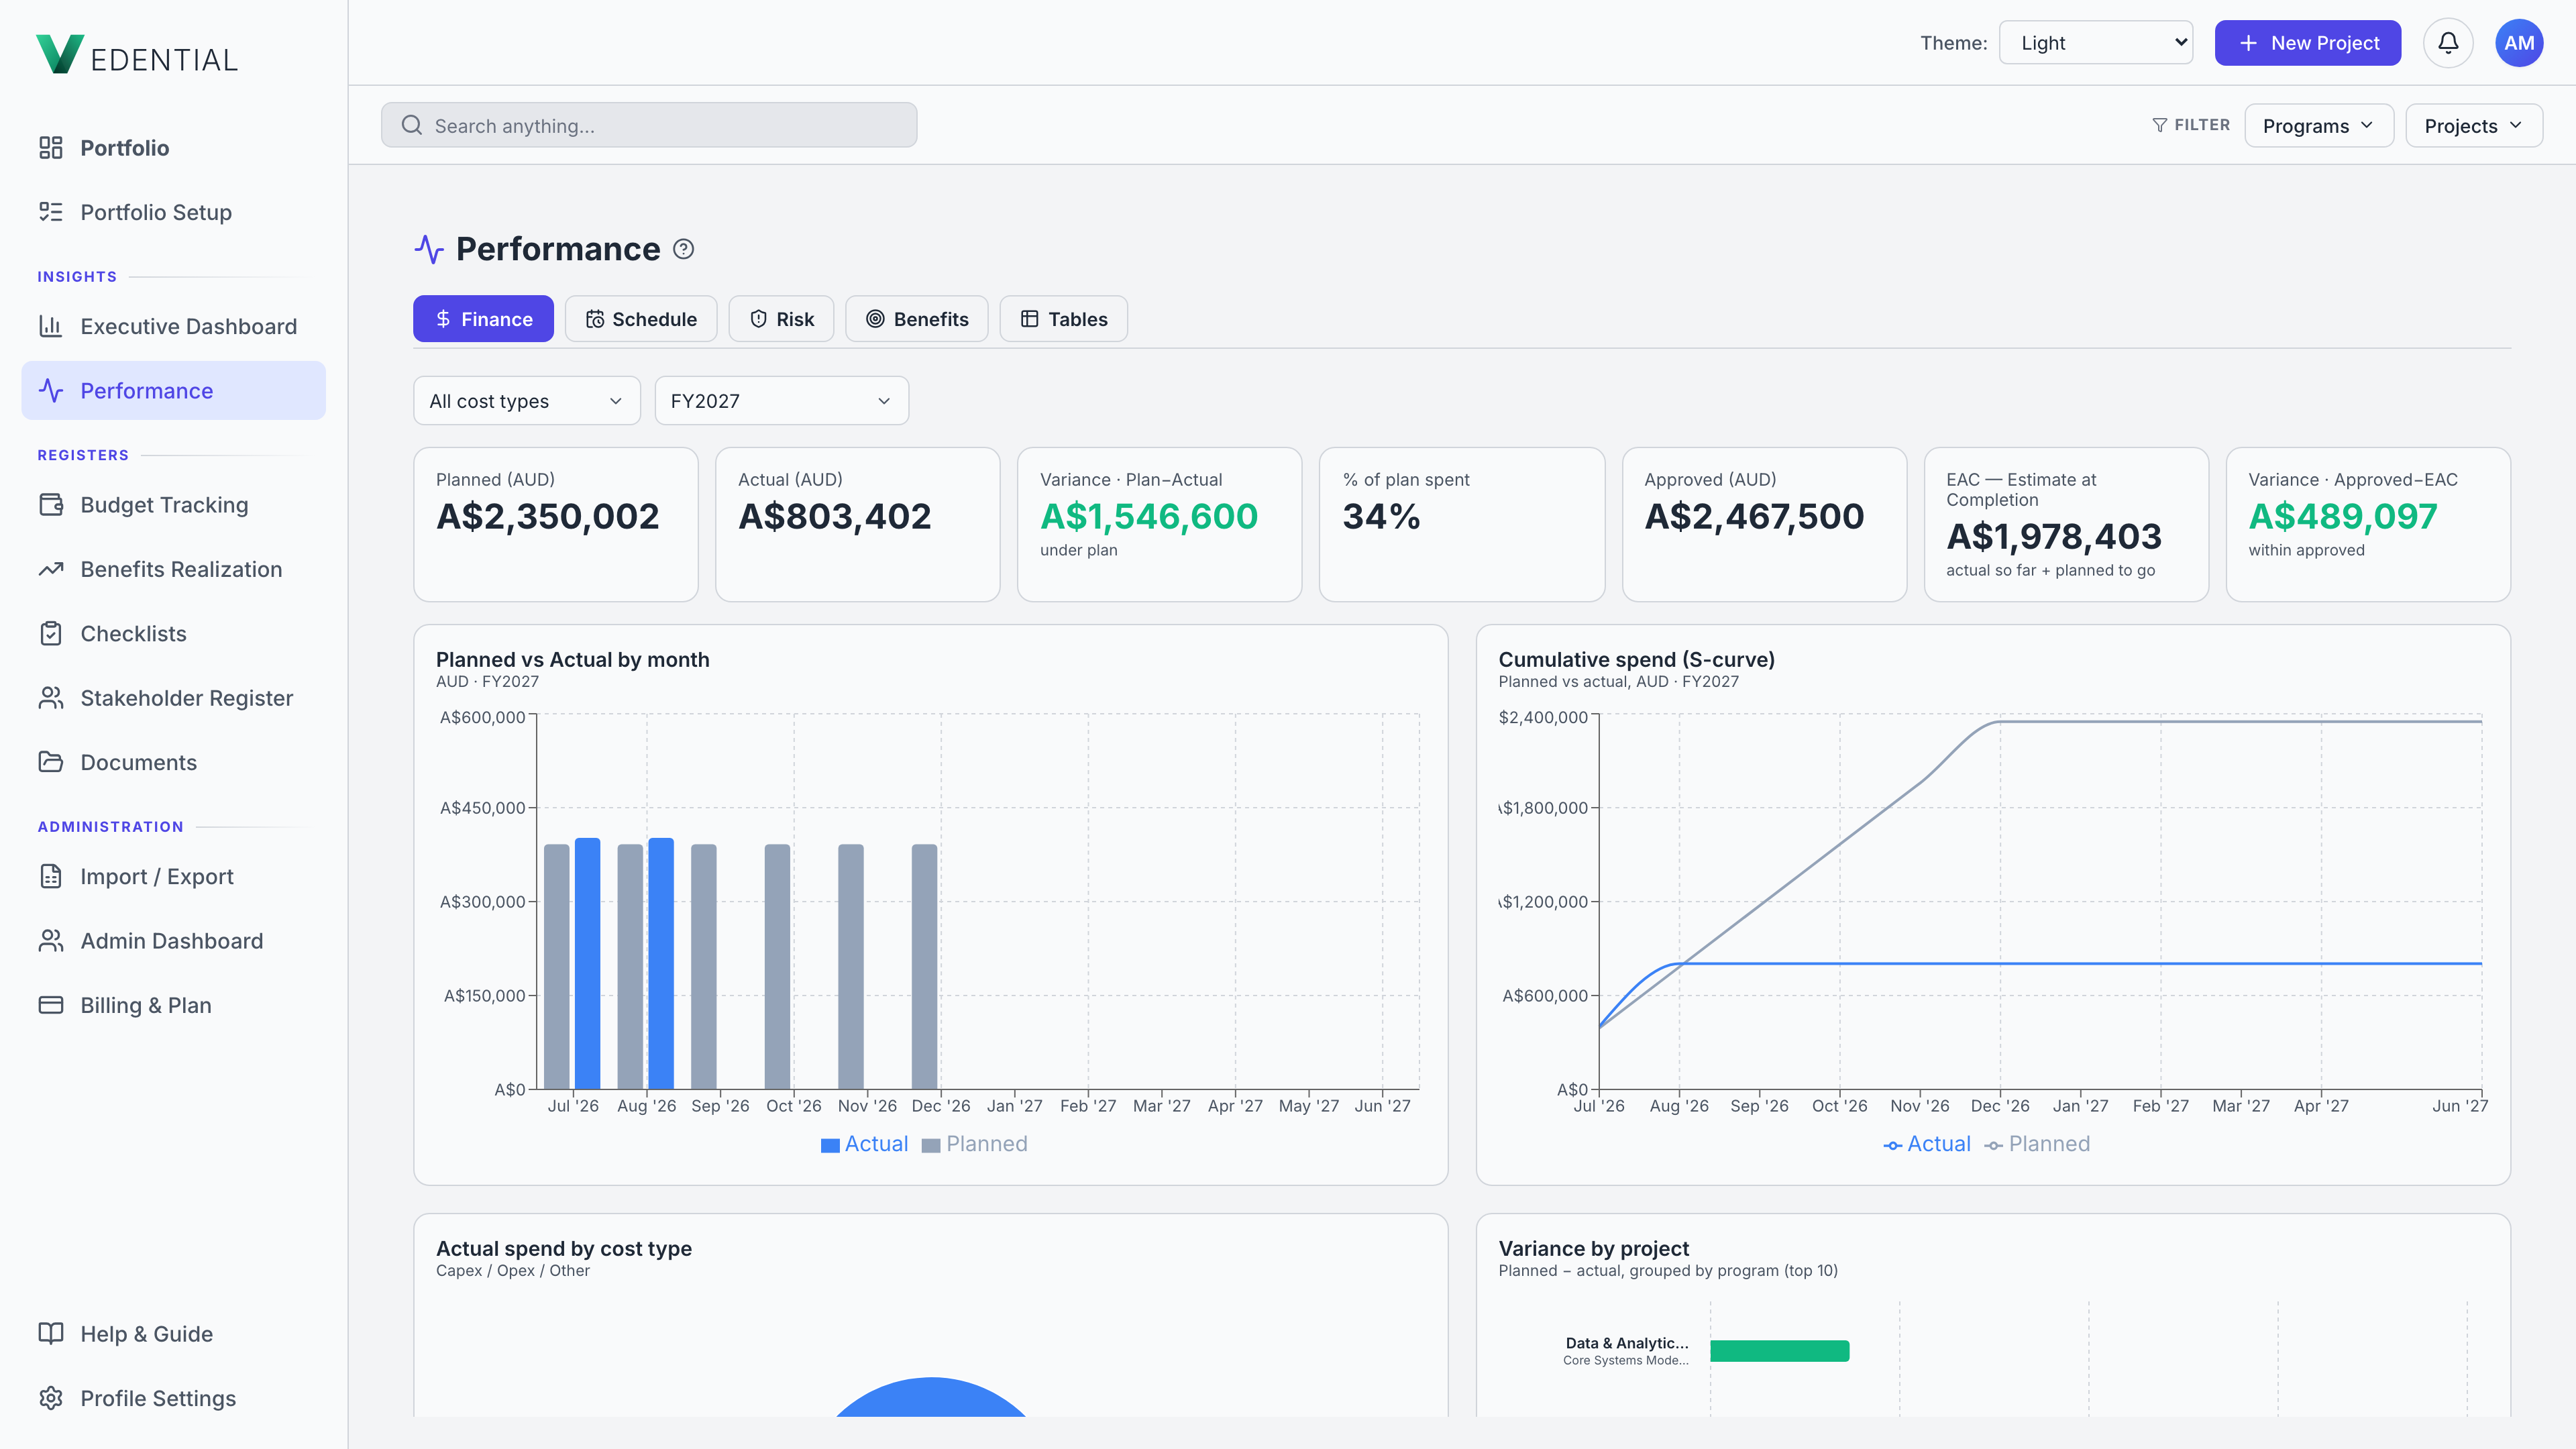This screenshot has height=1449, width=2576.
Task: Create a project with New Project button
Action: click(2308, 43)
